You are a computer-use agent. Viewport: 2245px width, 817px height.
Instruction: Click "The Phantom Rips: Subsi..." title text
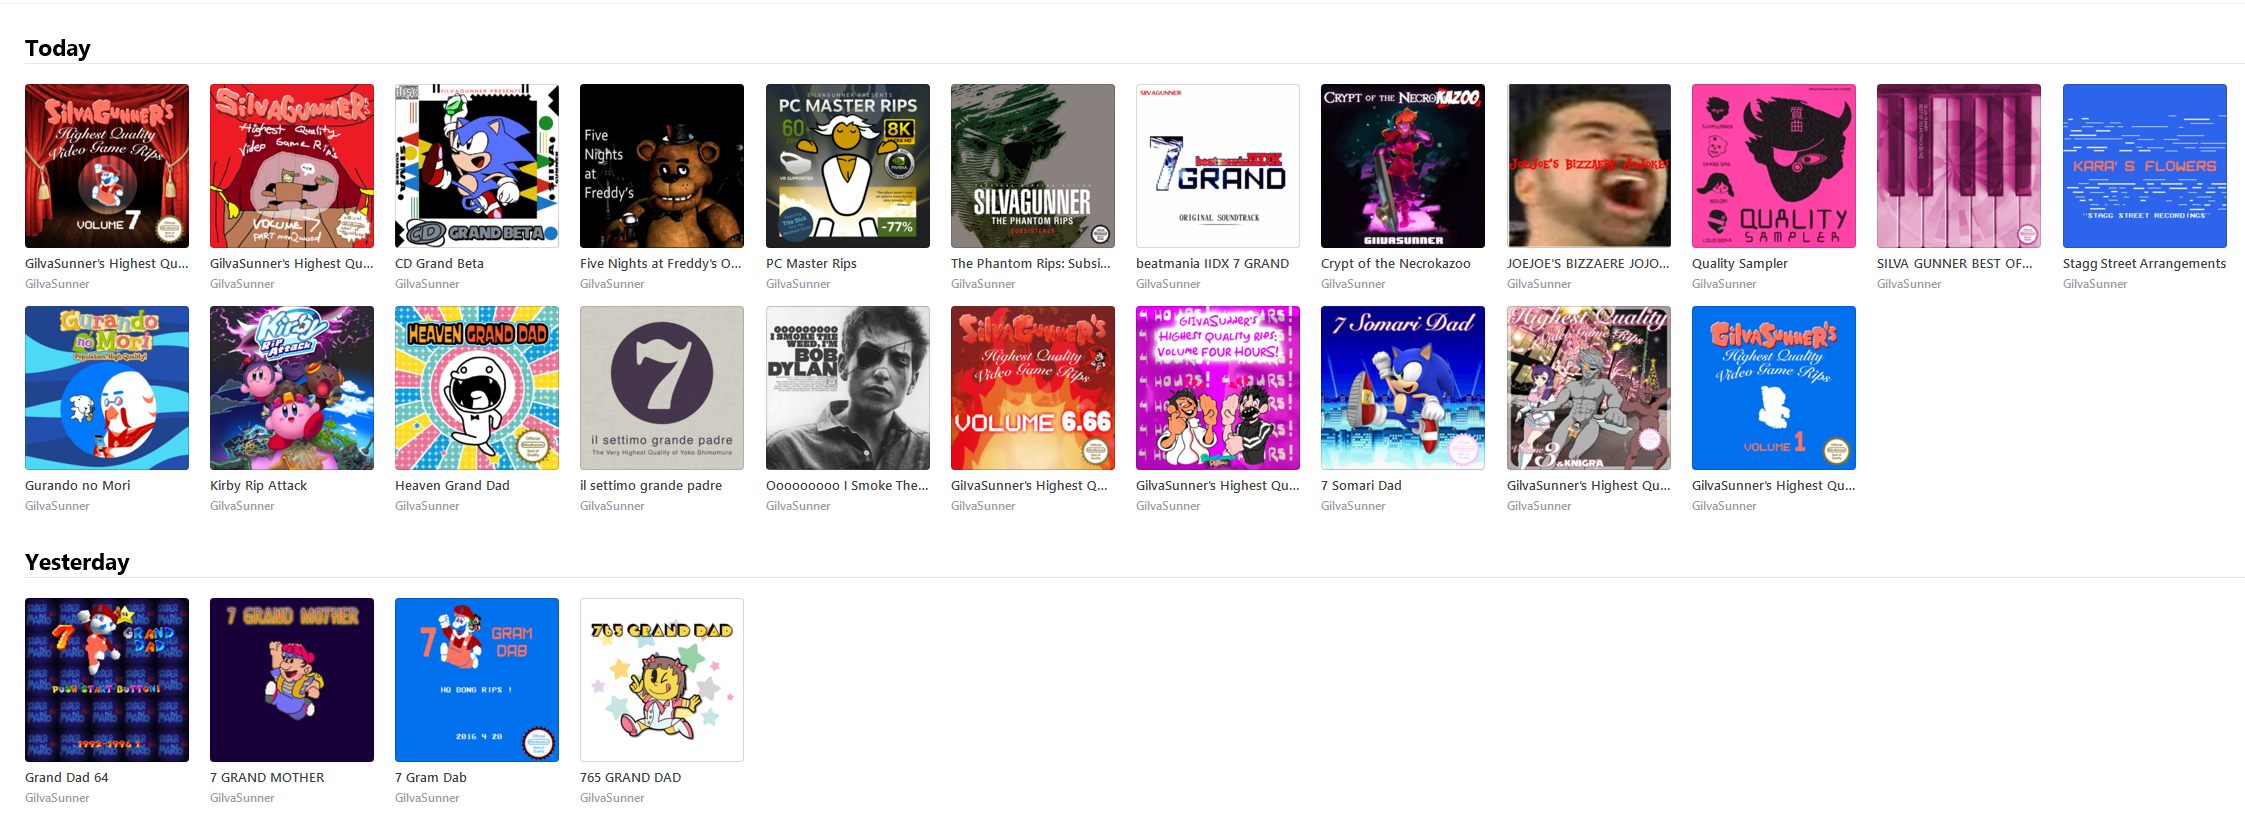1031,264
